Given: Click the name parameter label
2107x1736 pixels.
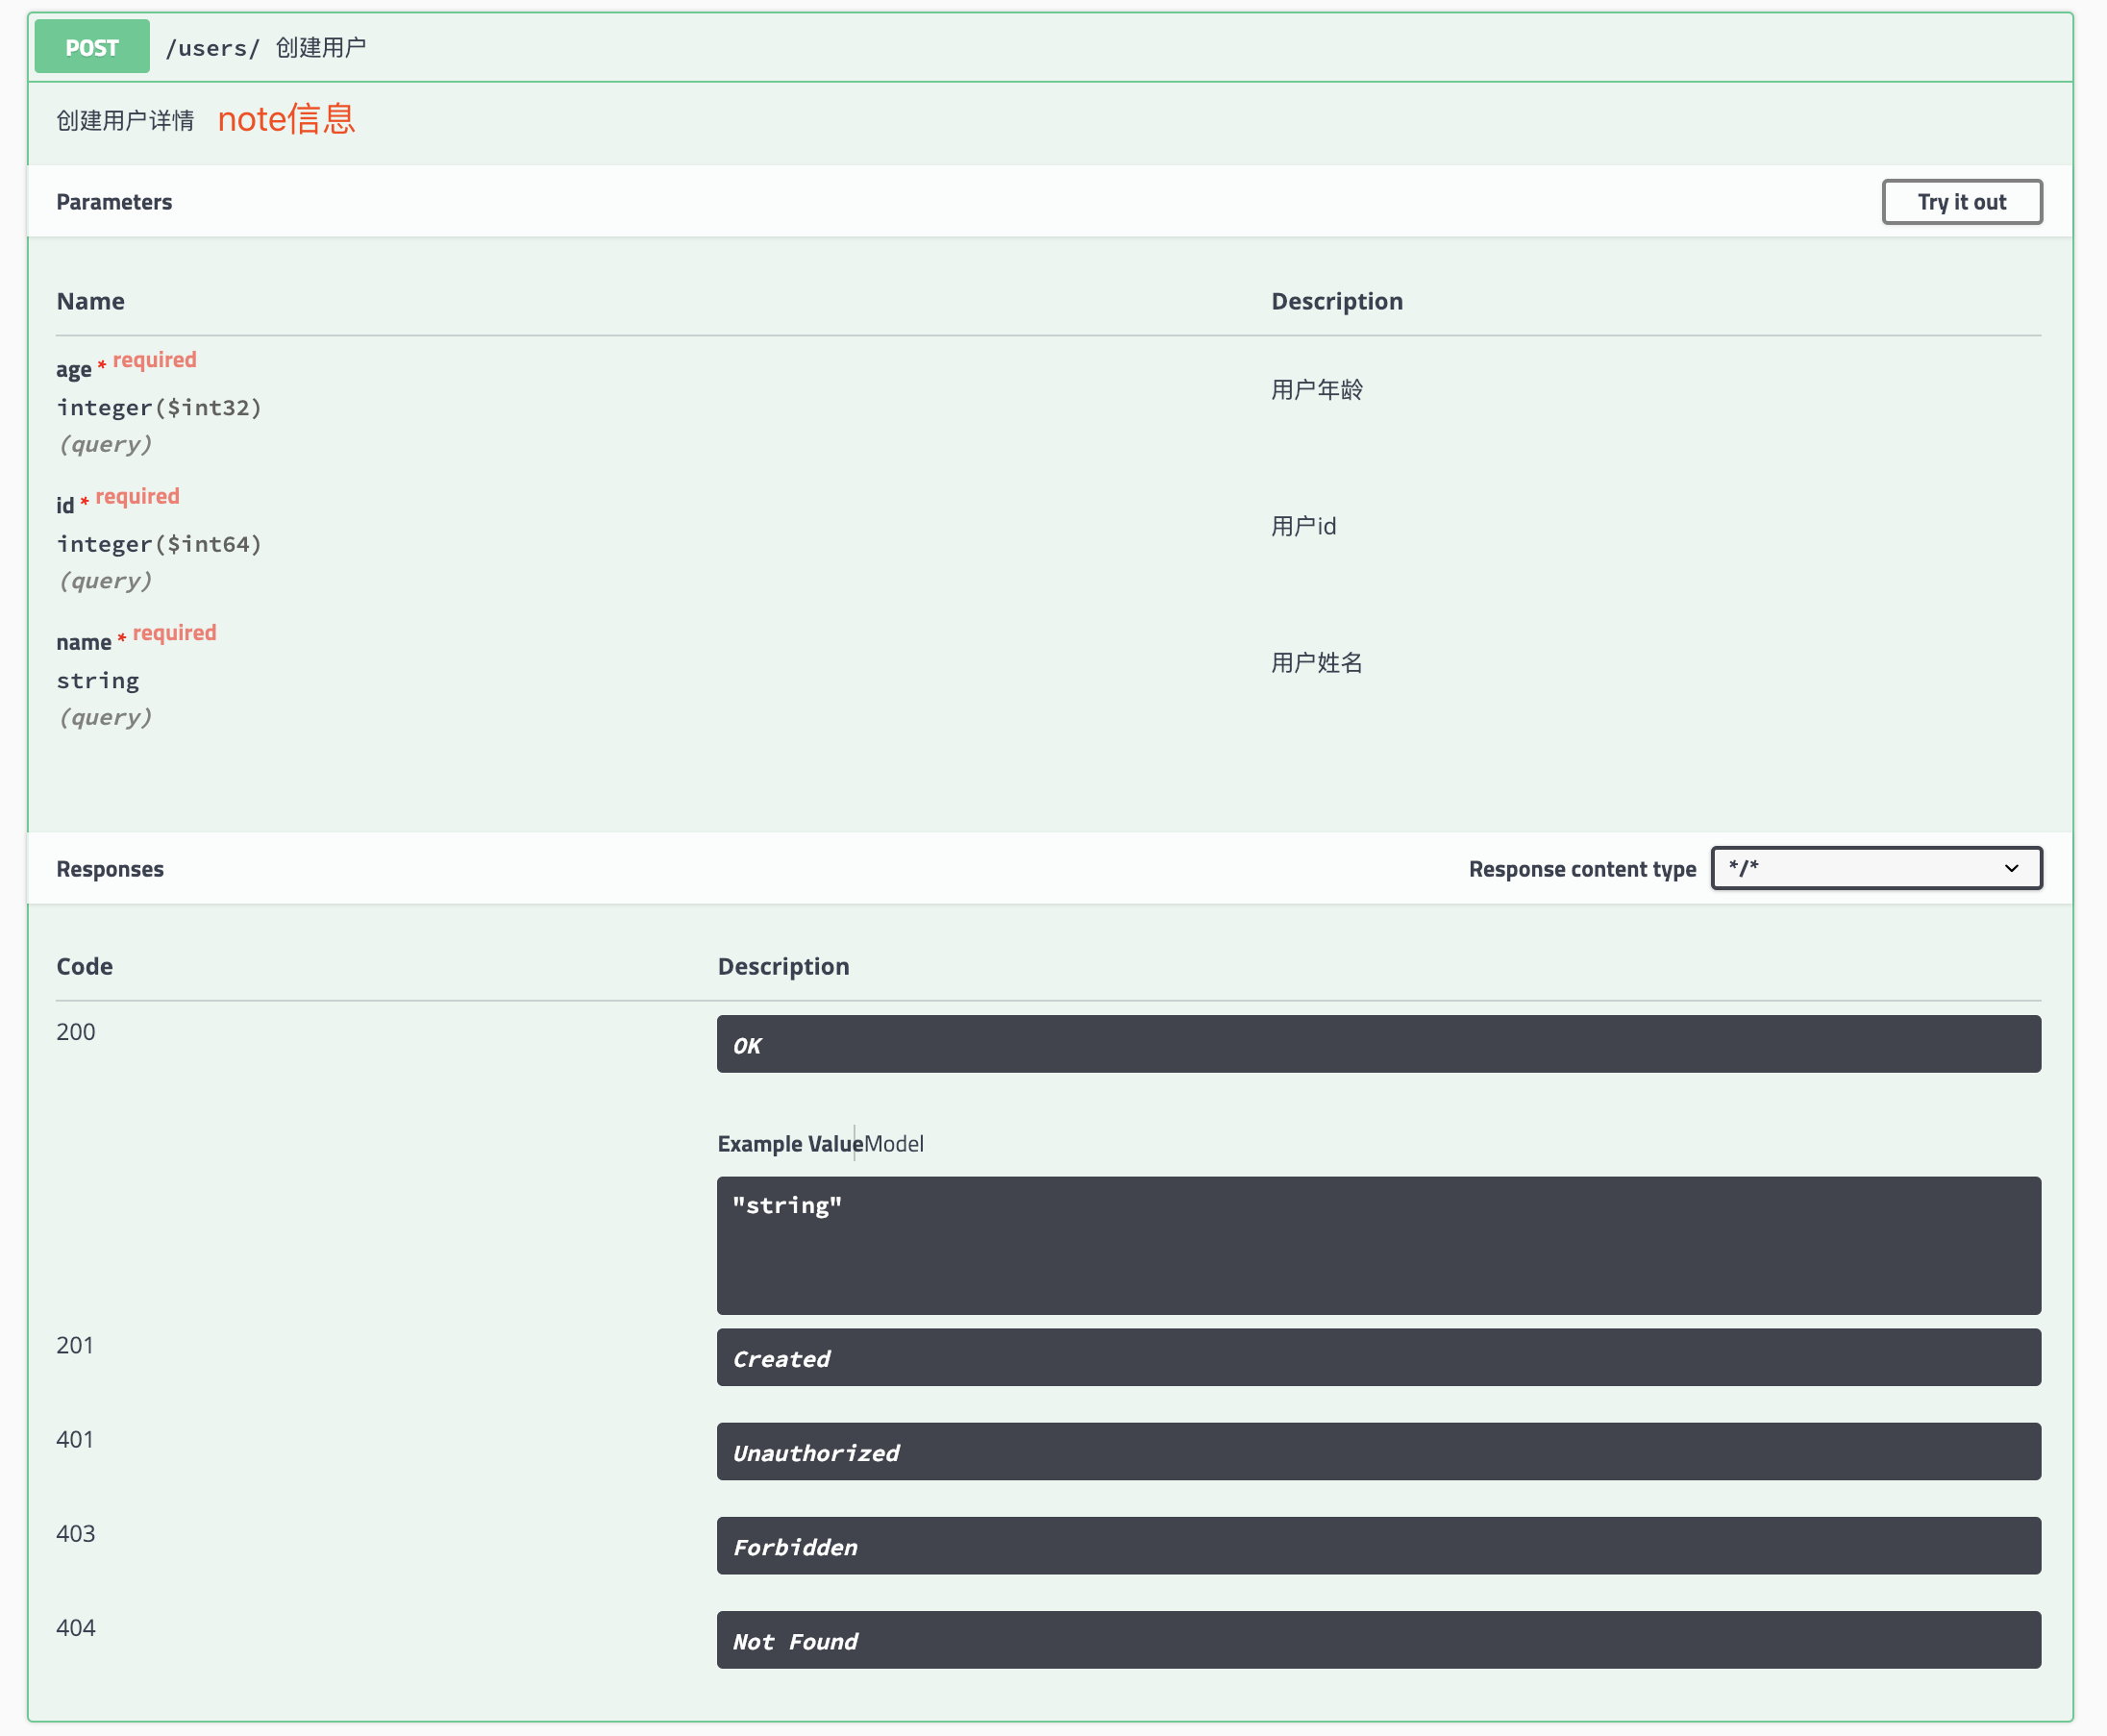Looking at the screenshot, I should click(x=84, y=642).
